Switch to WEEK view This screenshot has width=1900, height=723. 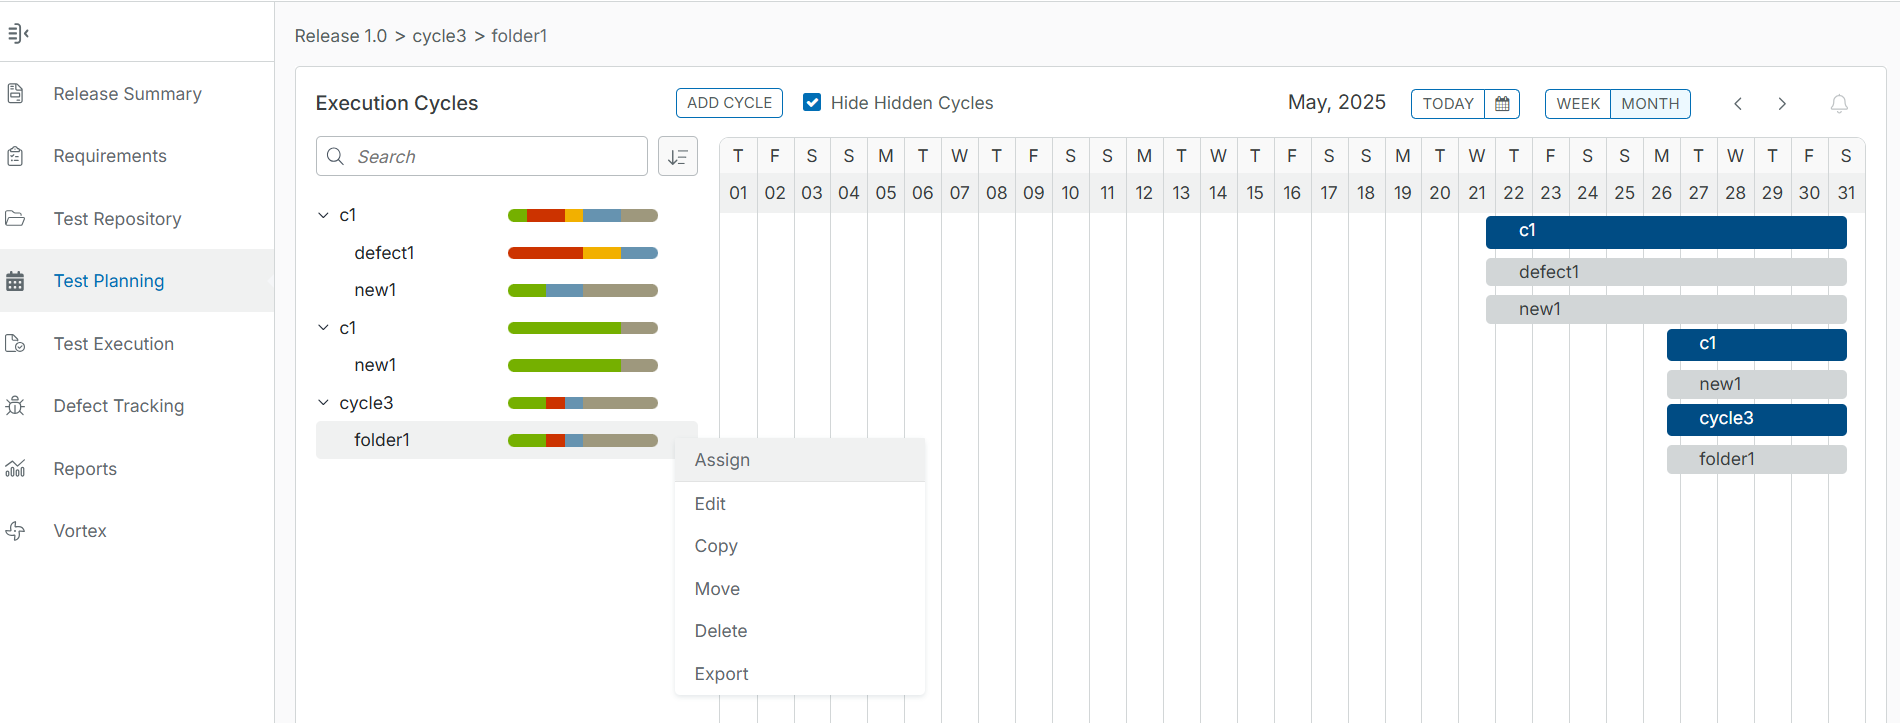coord(1578,103)
